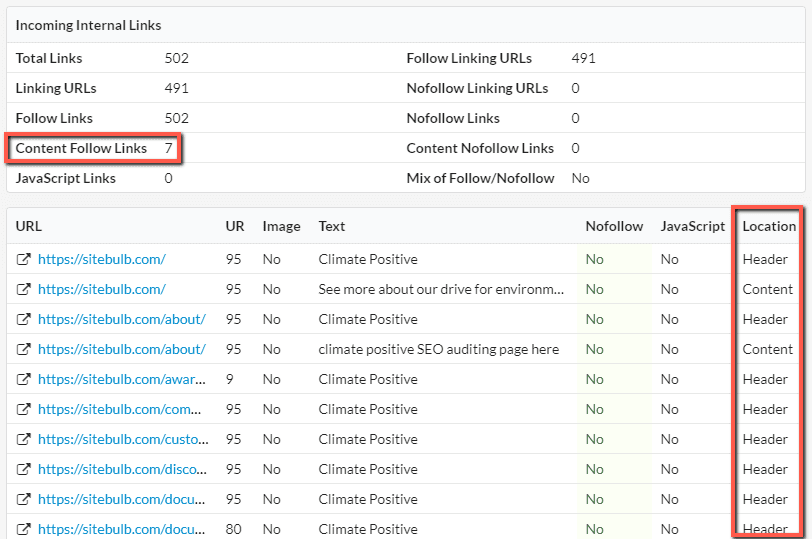The height and width of the screenshot is (539, 812).
Task: Open external icon for 'climate positive SEO auditing' row
Action: coord(23,349)
